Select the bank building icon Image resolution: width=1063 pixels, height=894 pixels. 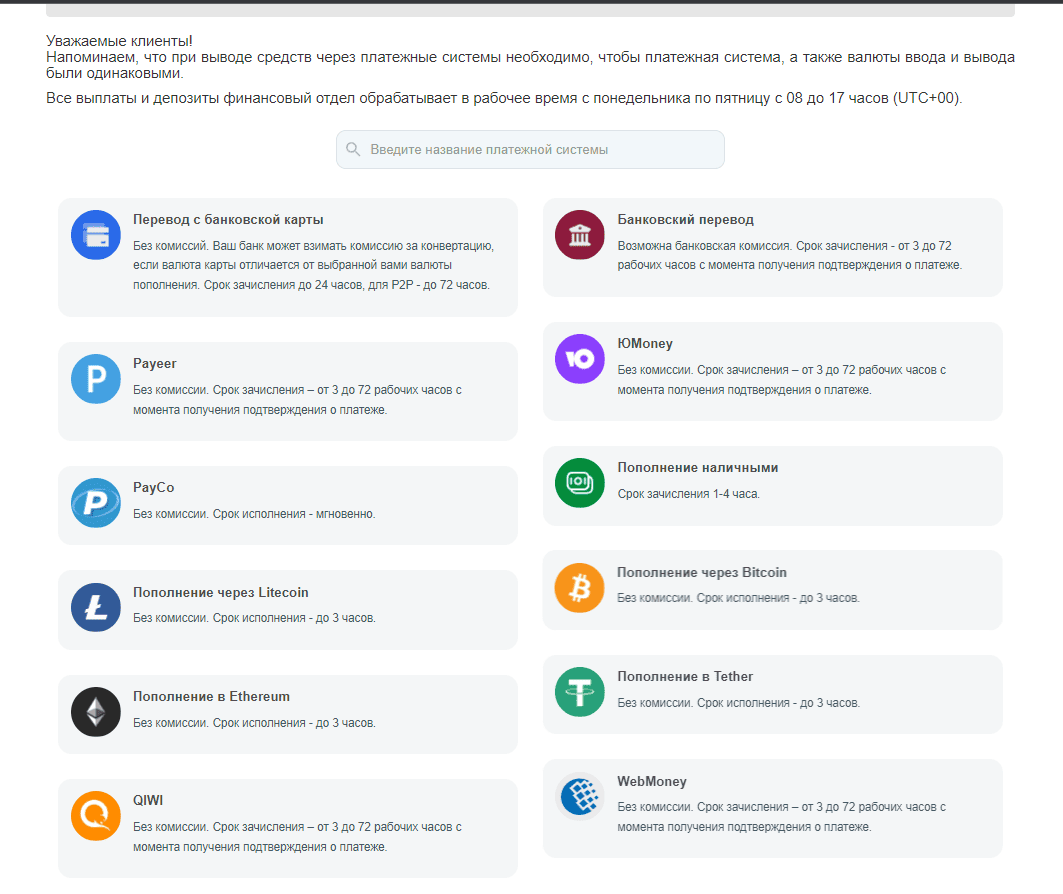[580, 235]
